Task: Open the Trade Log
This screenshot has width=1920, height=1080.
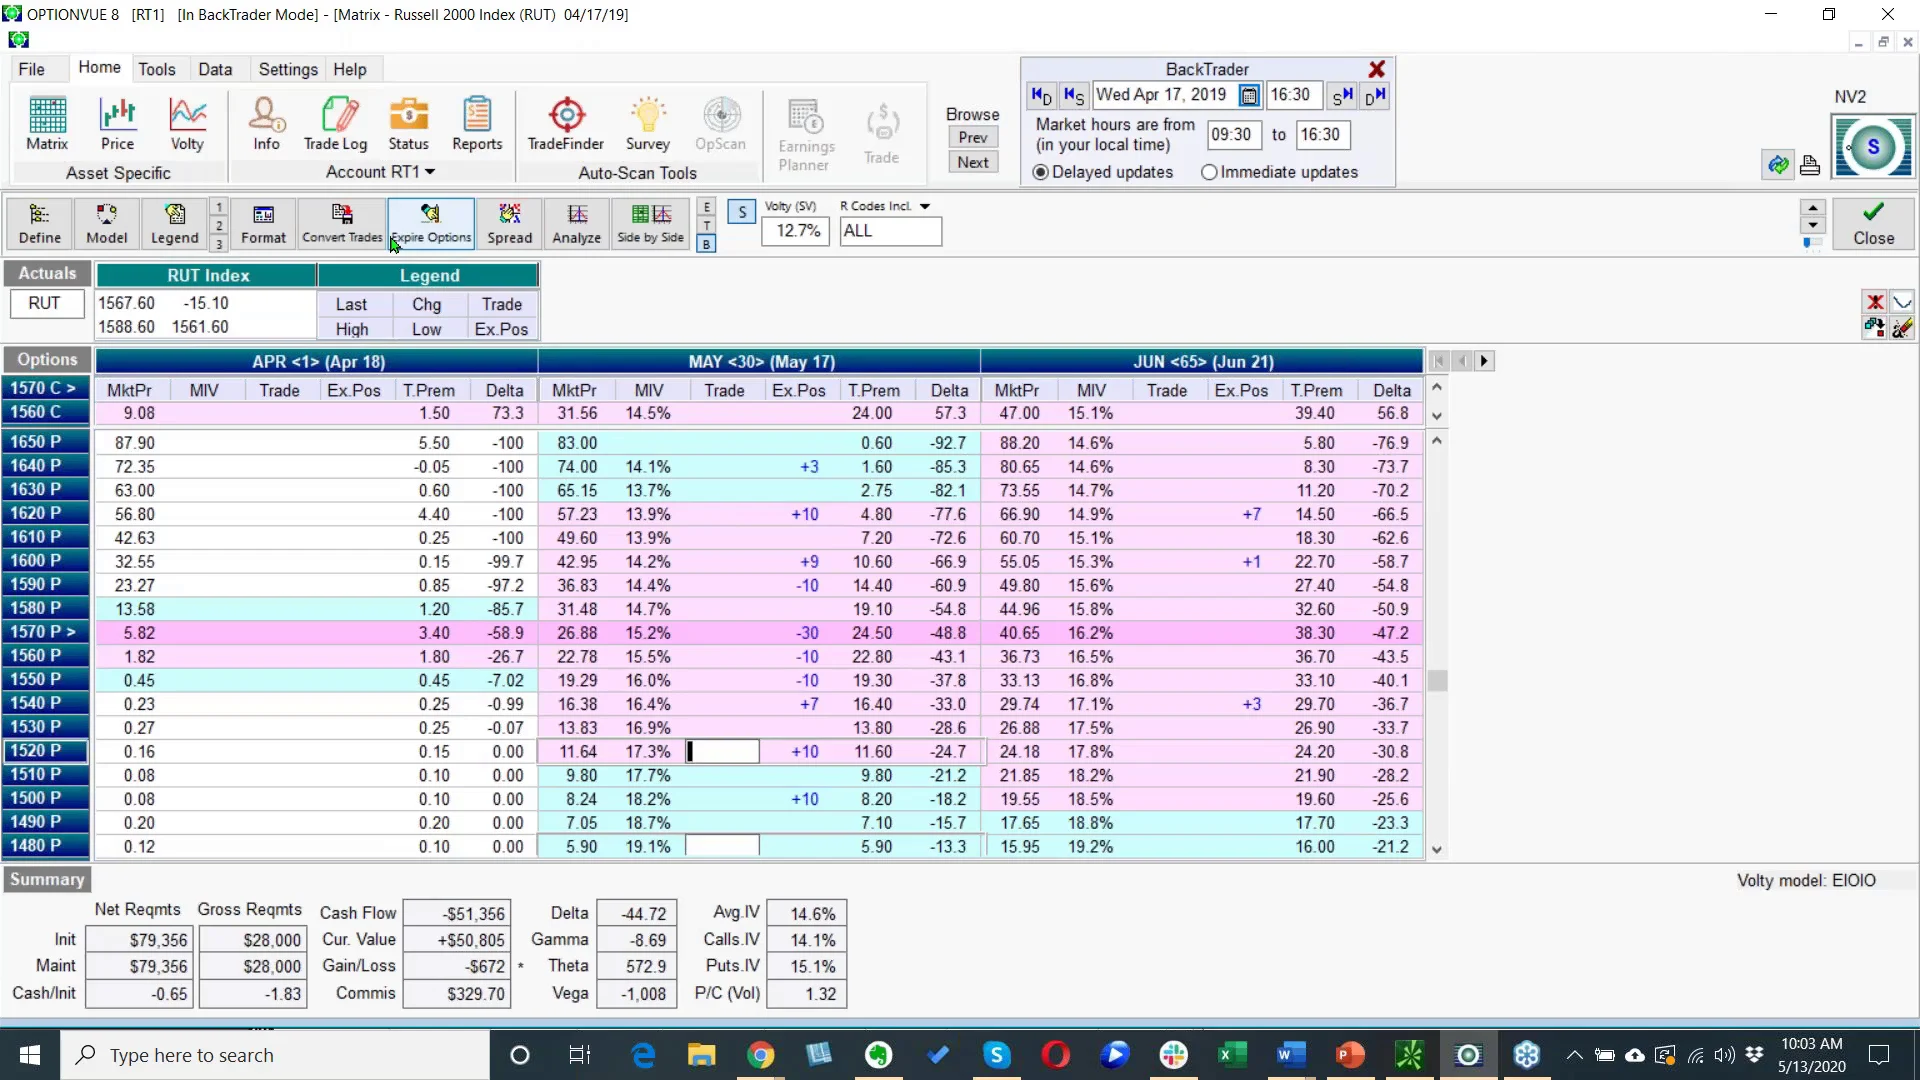Action: (x=336, y=124)
